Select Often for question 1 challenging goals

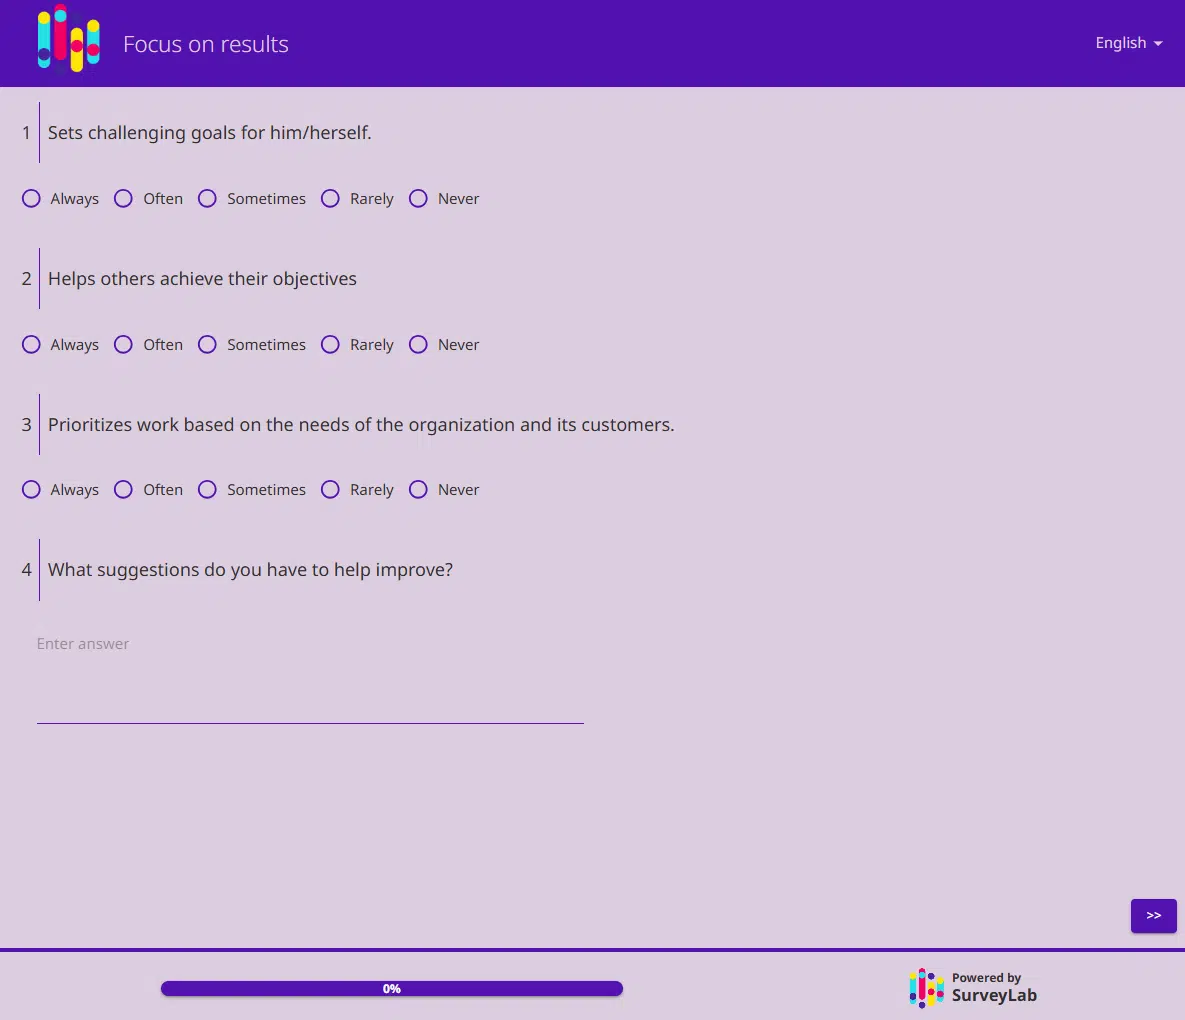click(x=123, y=199)
